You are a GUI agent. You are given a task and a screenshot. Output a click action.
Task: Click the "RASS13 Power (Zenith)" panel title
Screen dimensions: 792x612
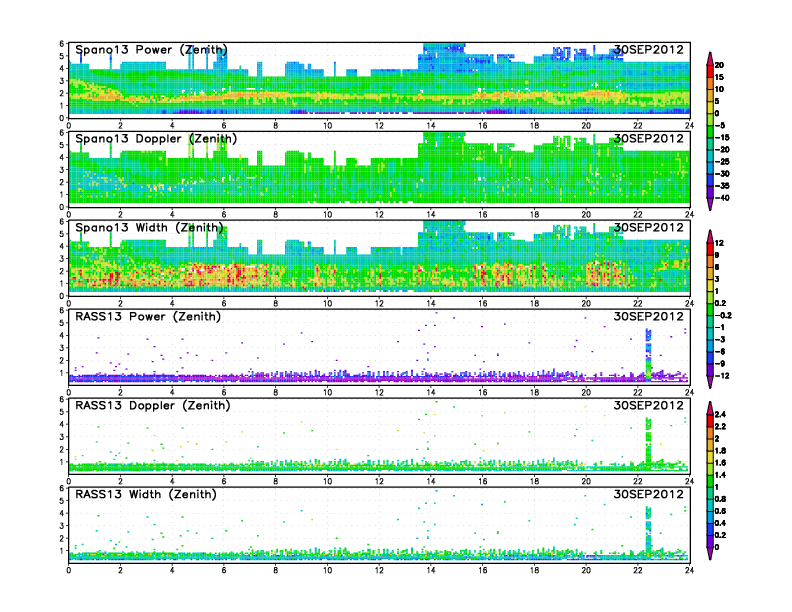point(148,317)
